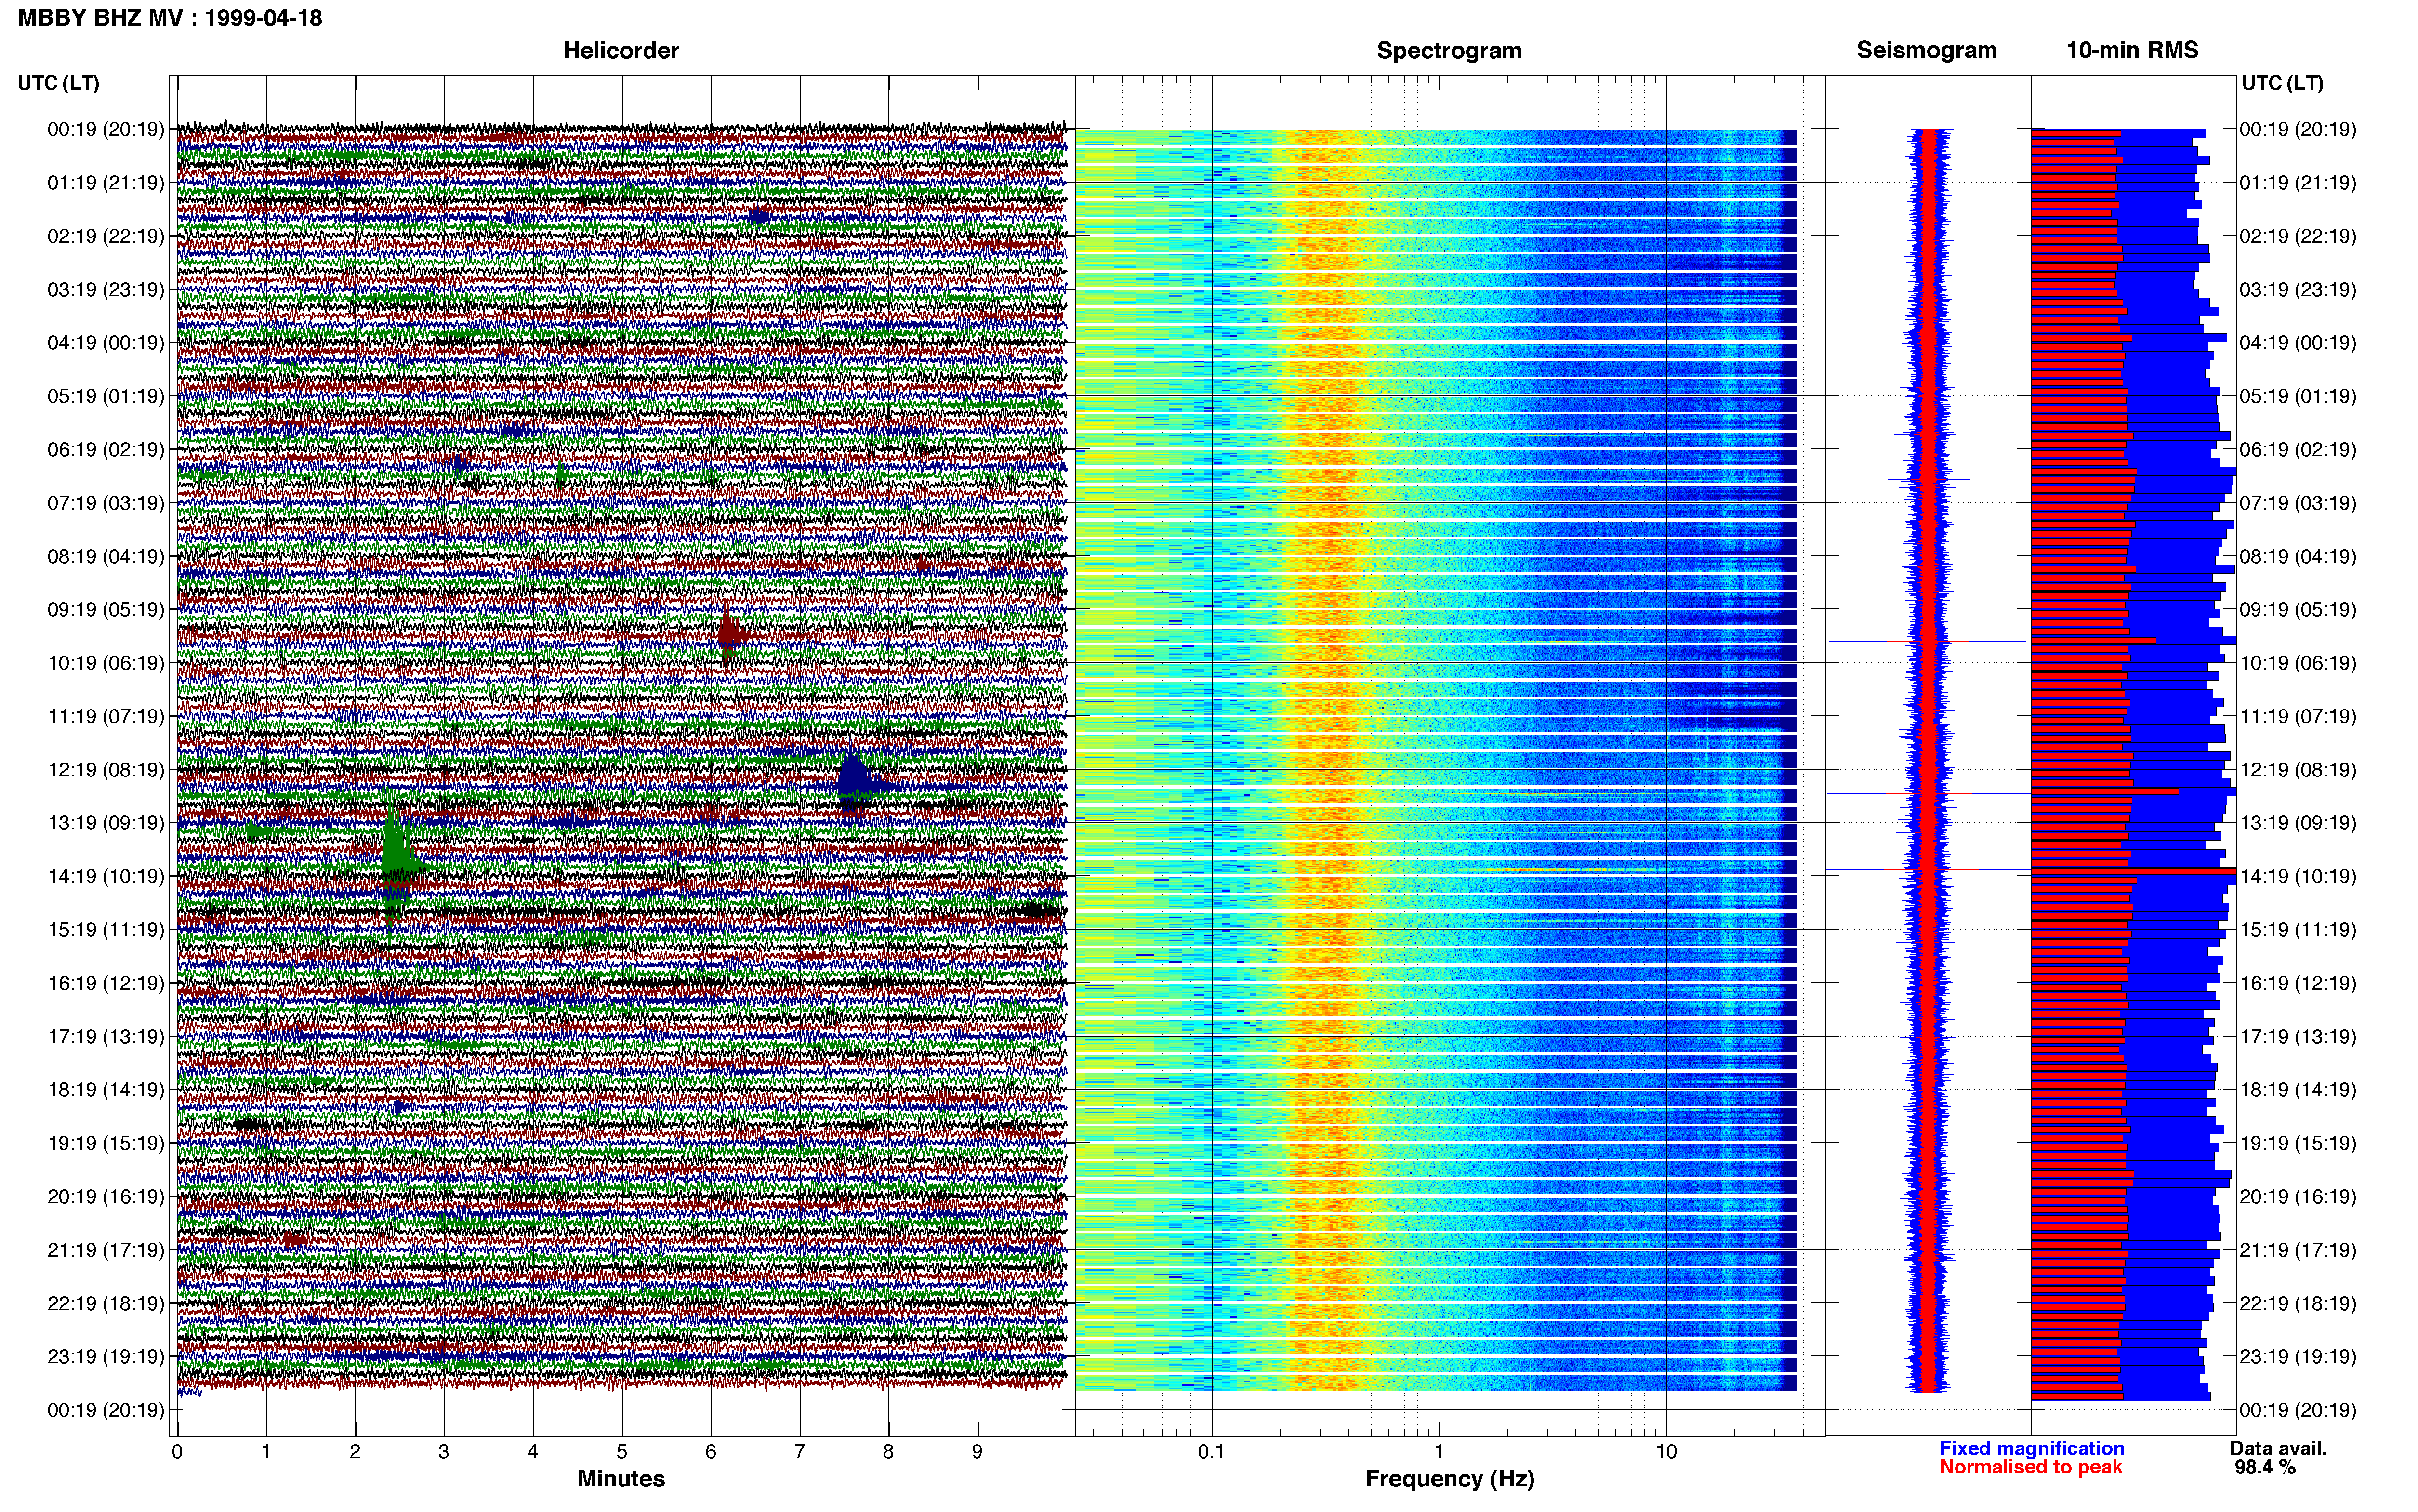Click the '22:19 (18:19)' time label on the RMS axis
2418x1512 pixels.
pyautogui.click(x=2298, y=1303)
